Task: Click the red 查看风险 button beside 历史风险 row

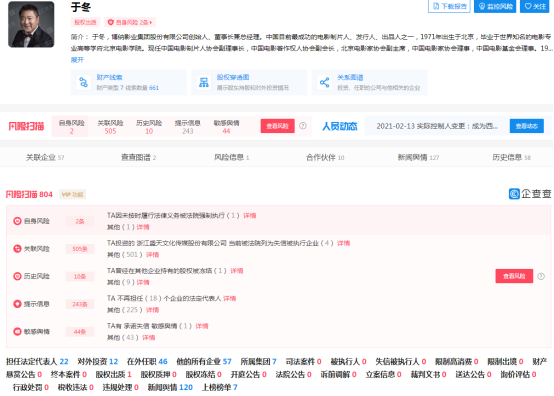Action: (x=514, y=276)
